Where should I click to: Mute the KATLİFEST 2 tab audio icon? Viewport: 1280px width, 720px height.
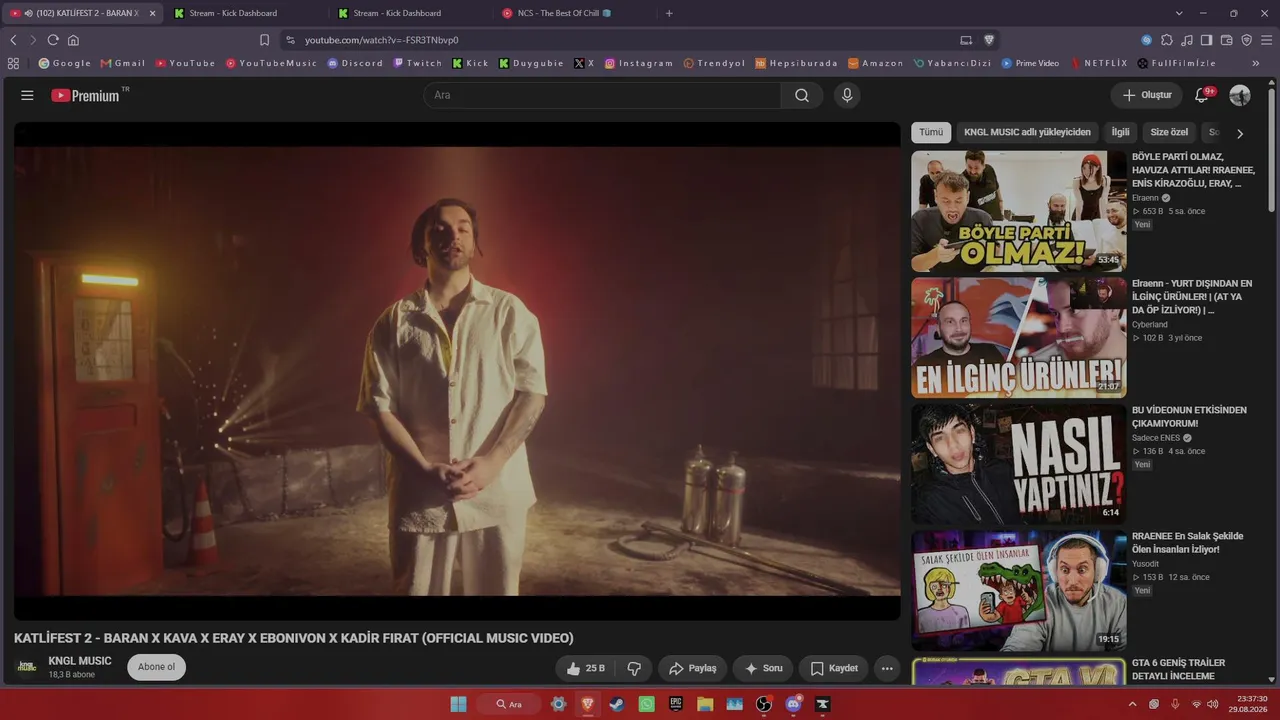click(27, 13)
